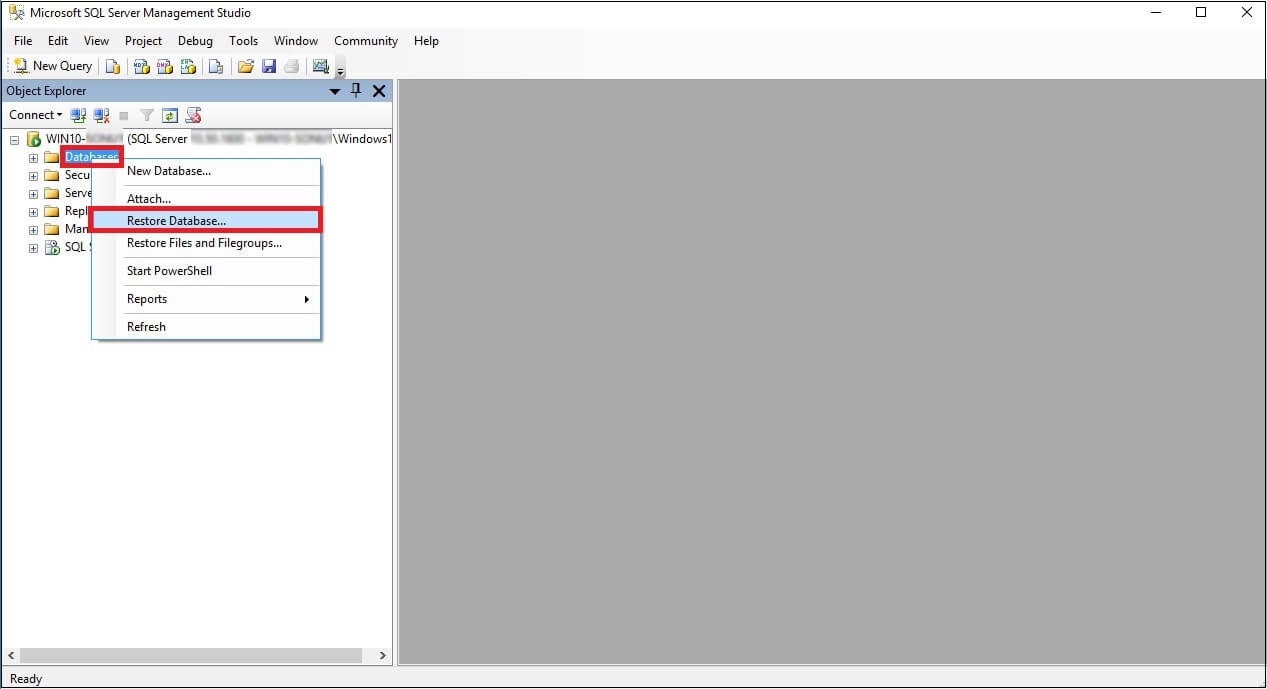
Task: Click the New Query button
Action: (x=53, y=66)
